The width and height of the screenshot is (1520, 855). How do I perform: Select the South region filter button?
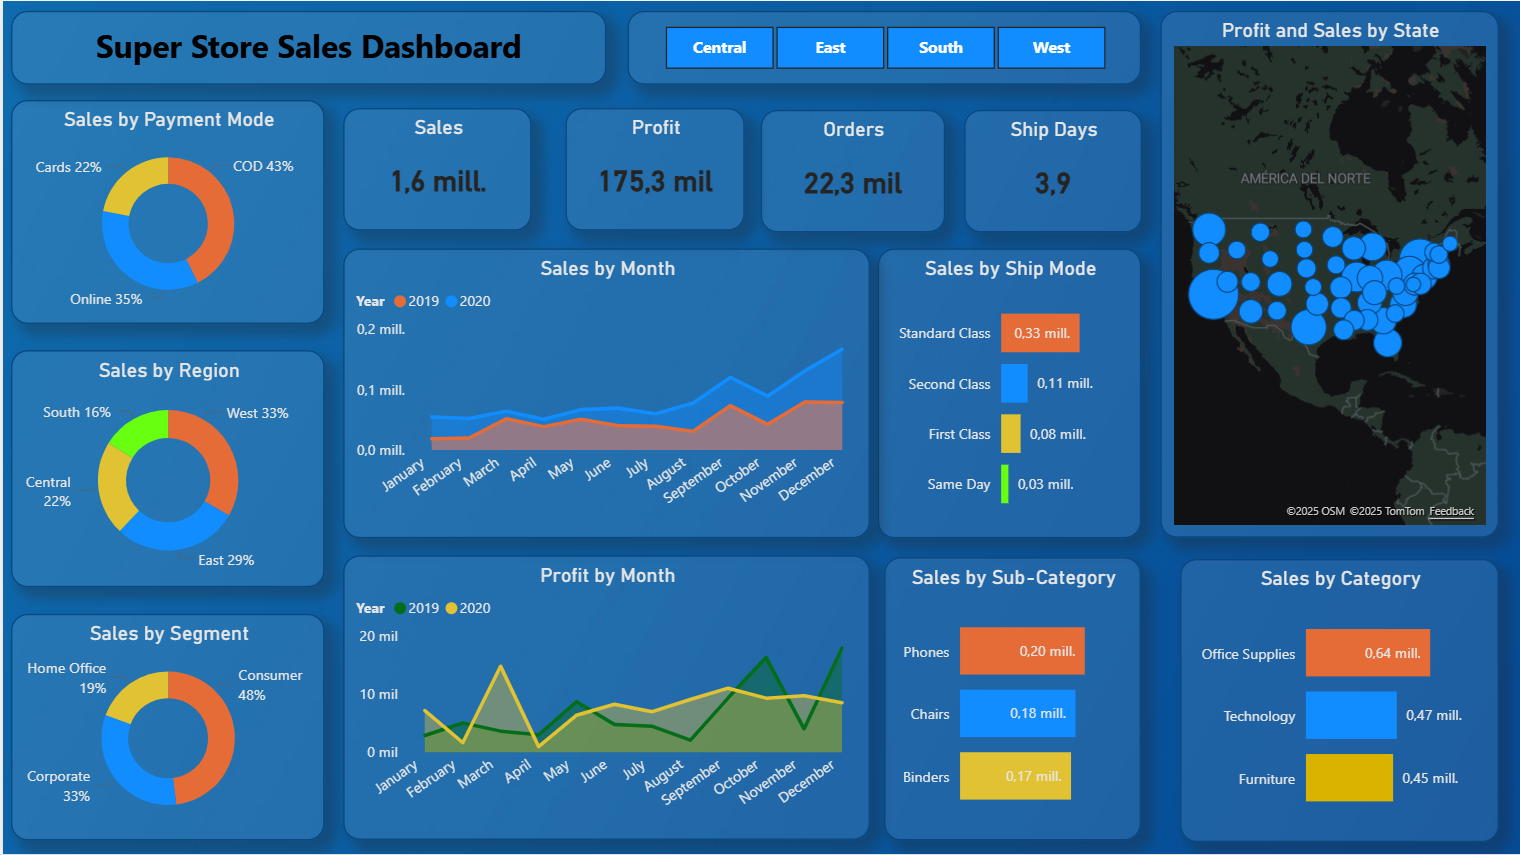(940, 47)
